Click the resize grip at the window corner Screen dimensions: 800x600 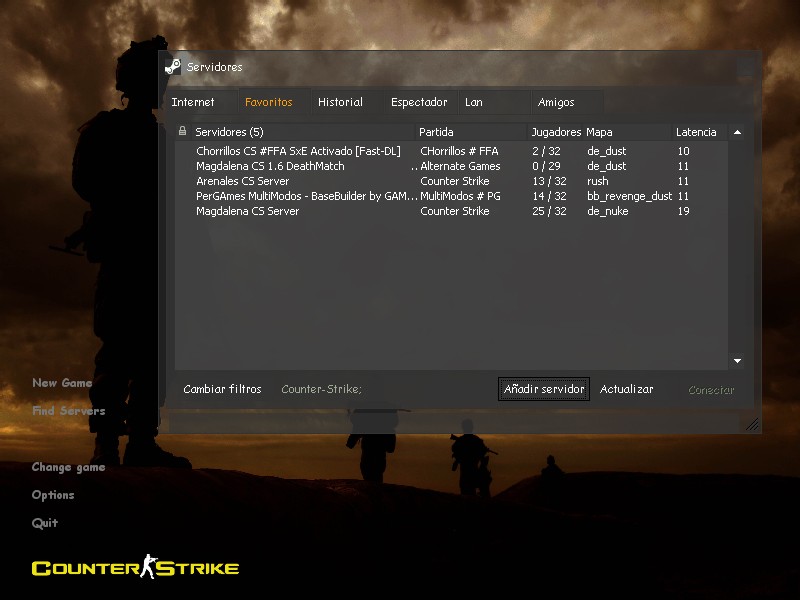[753, 424]
